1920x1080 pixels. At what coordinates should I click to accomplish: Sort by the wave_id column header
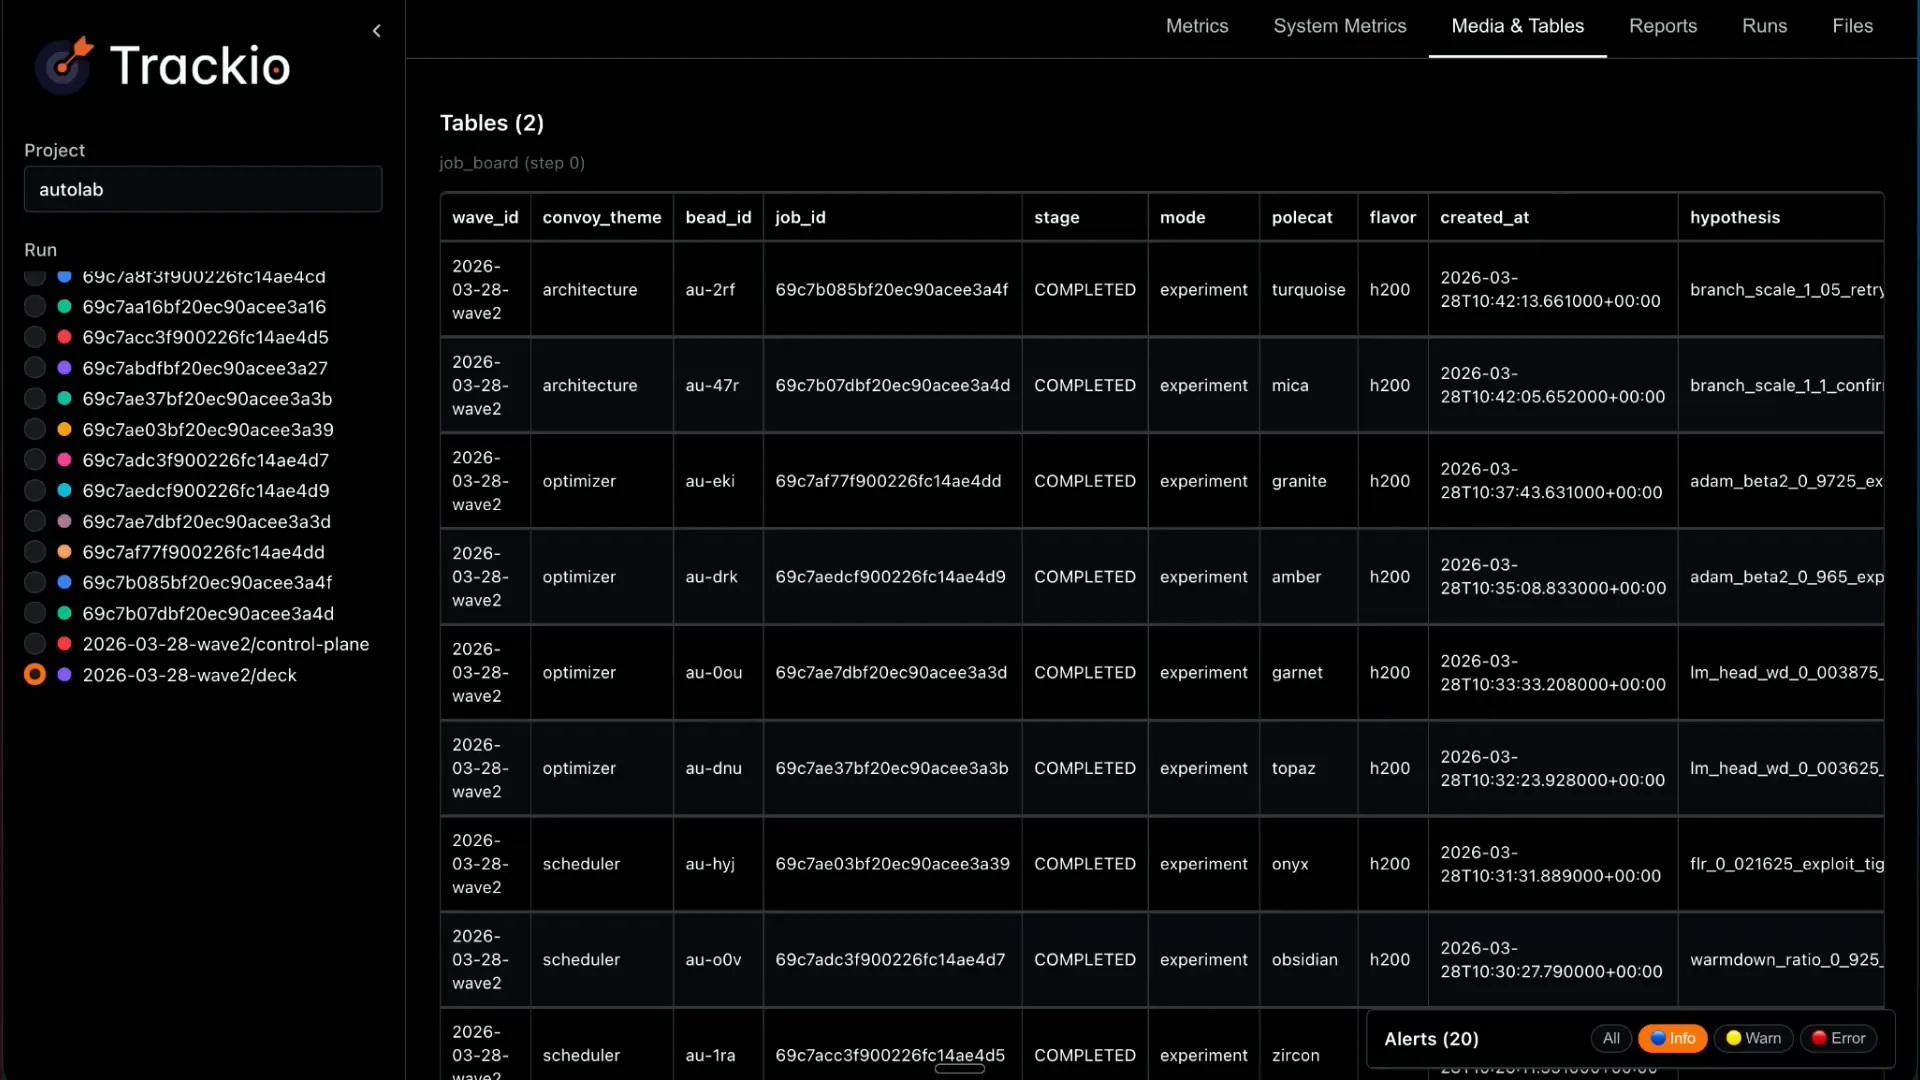(x=485, y=217)
